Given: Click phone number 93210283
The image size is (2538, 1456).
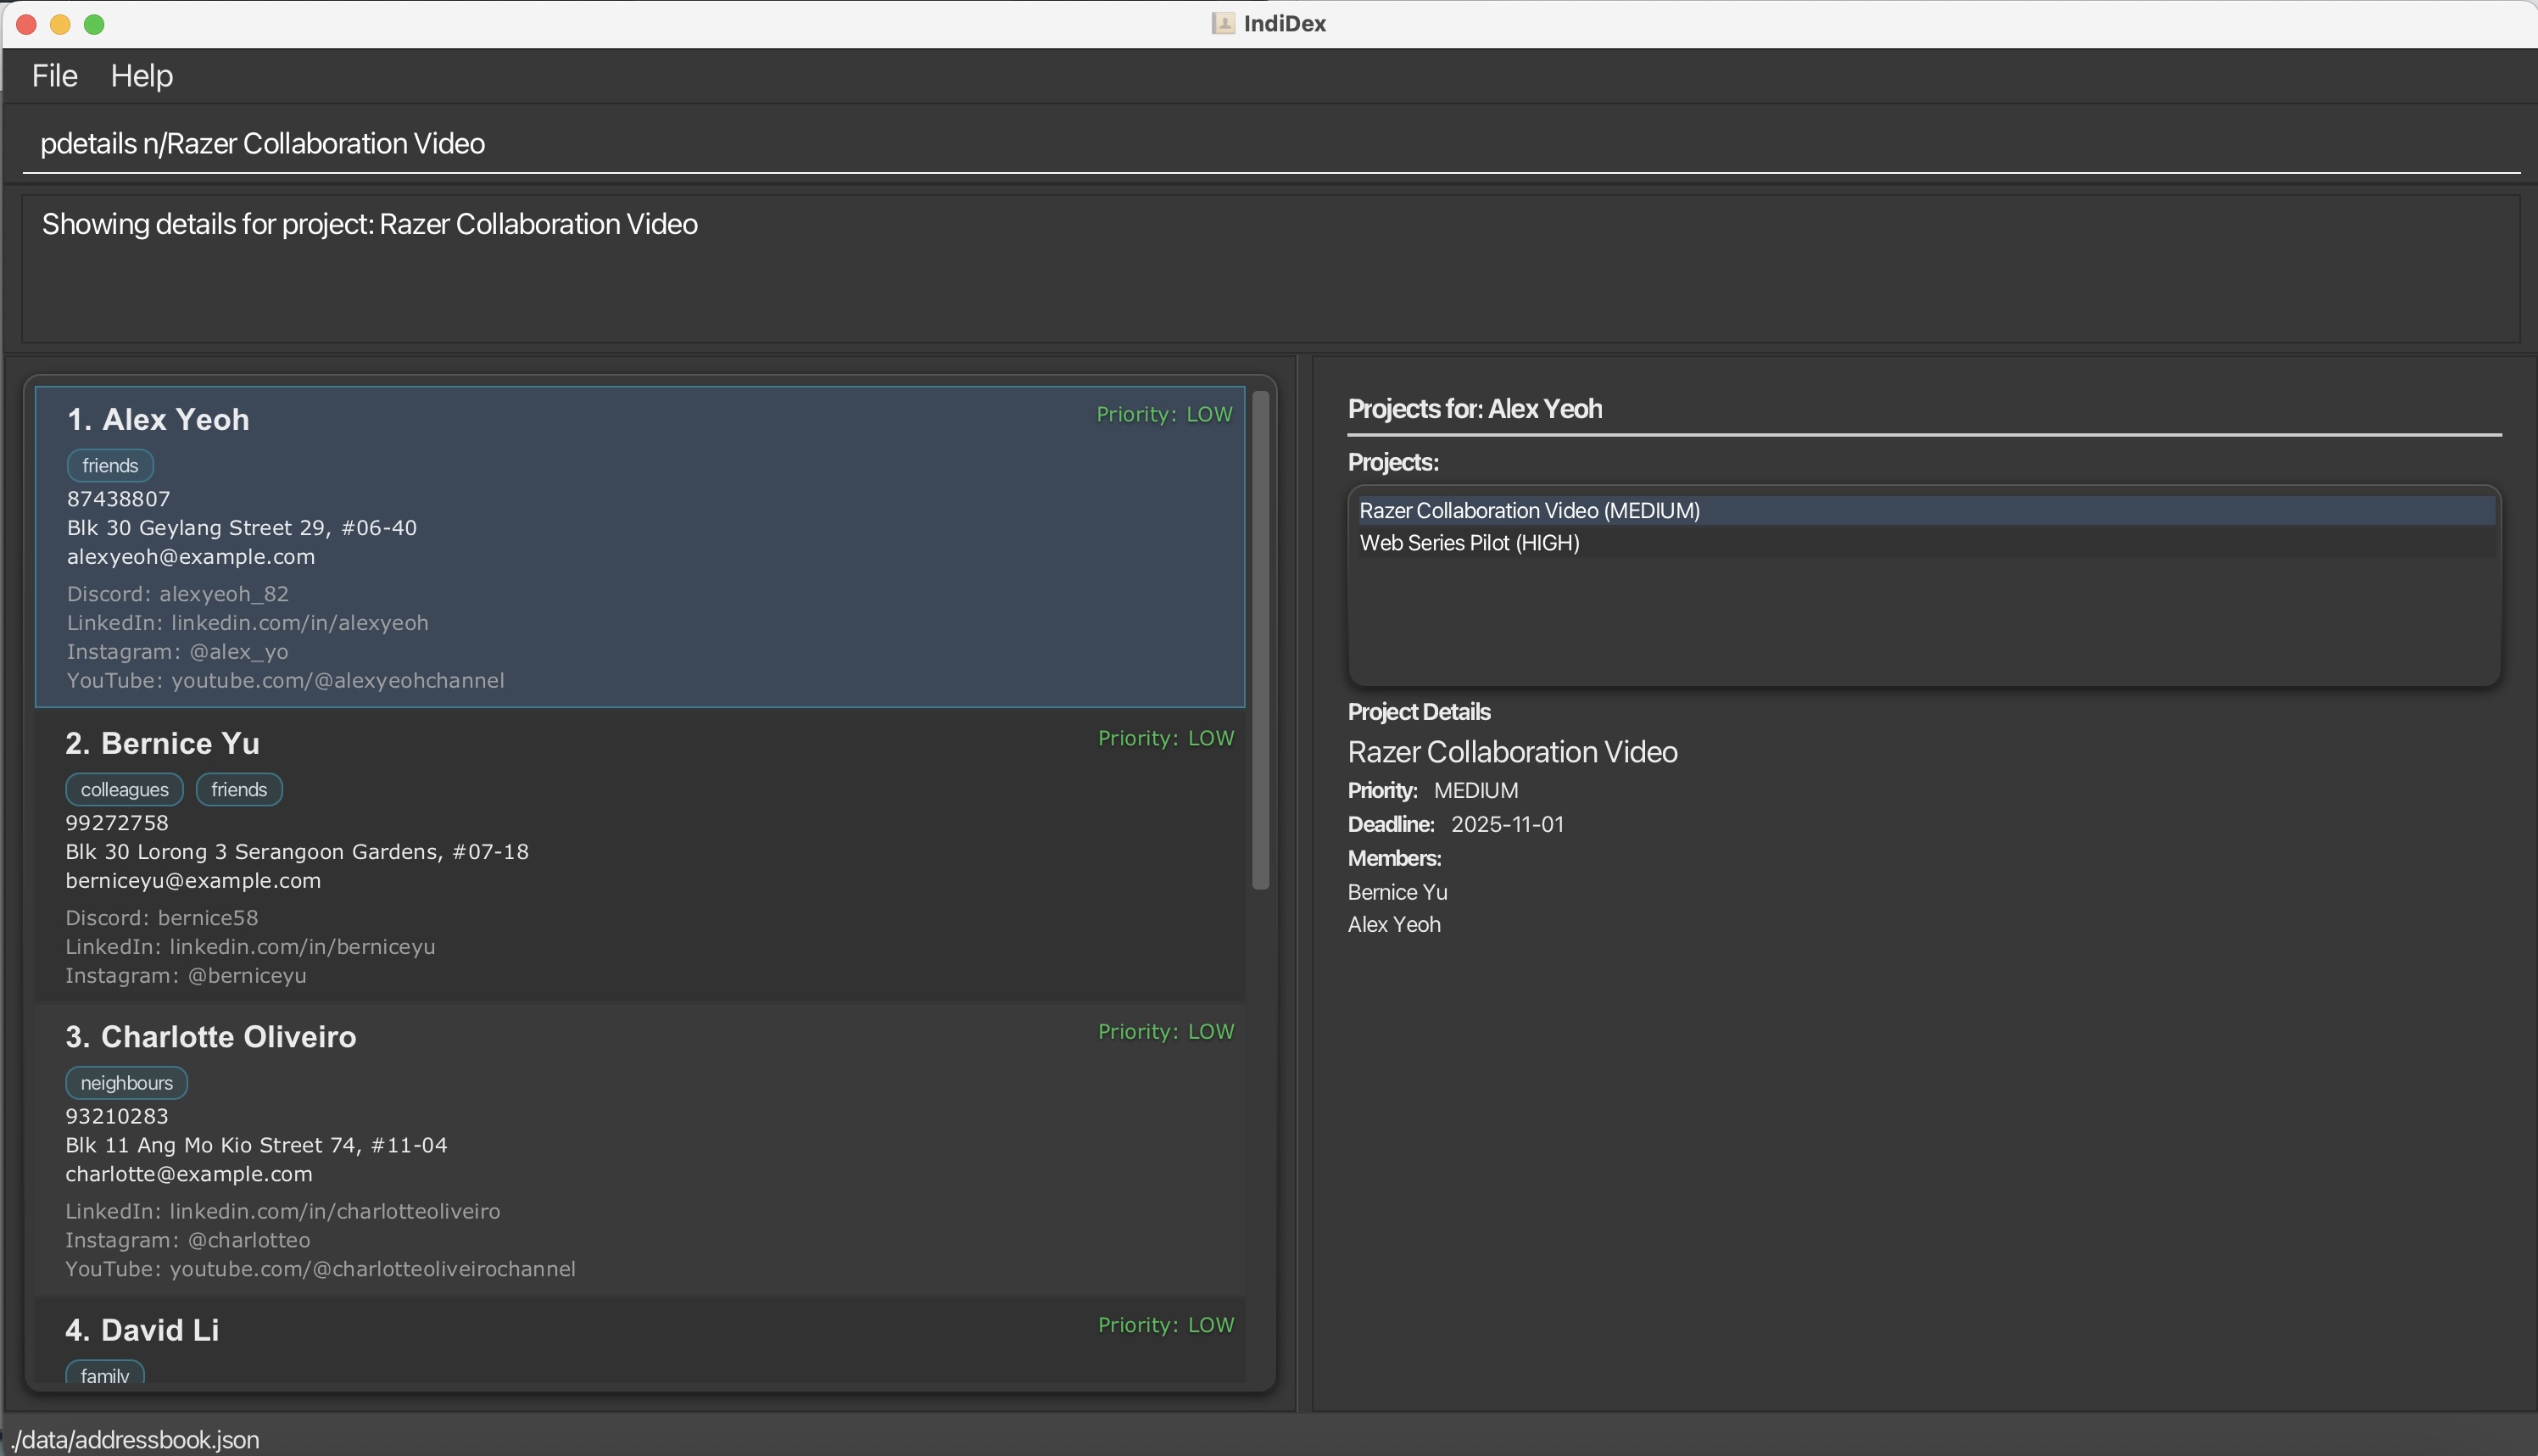Looking at the screenshot, I should [117, 1116].
